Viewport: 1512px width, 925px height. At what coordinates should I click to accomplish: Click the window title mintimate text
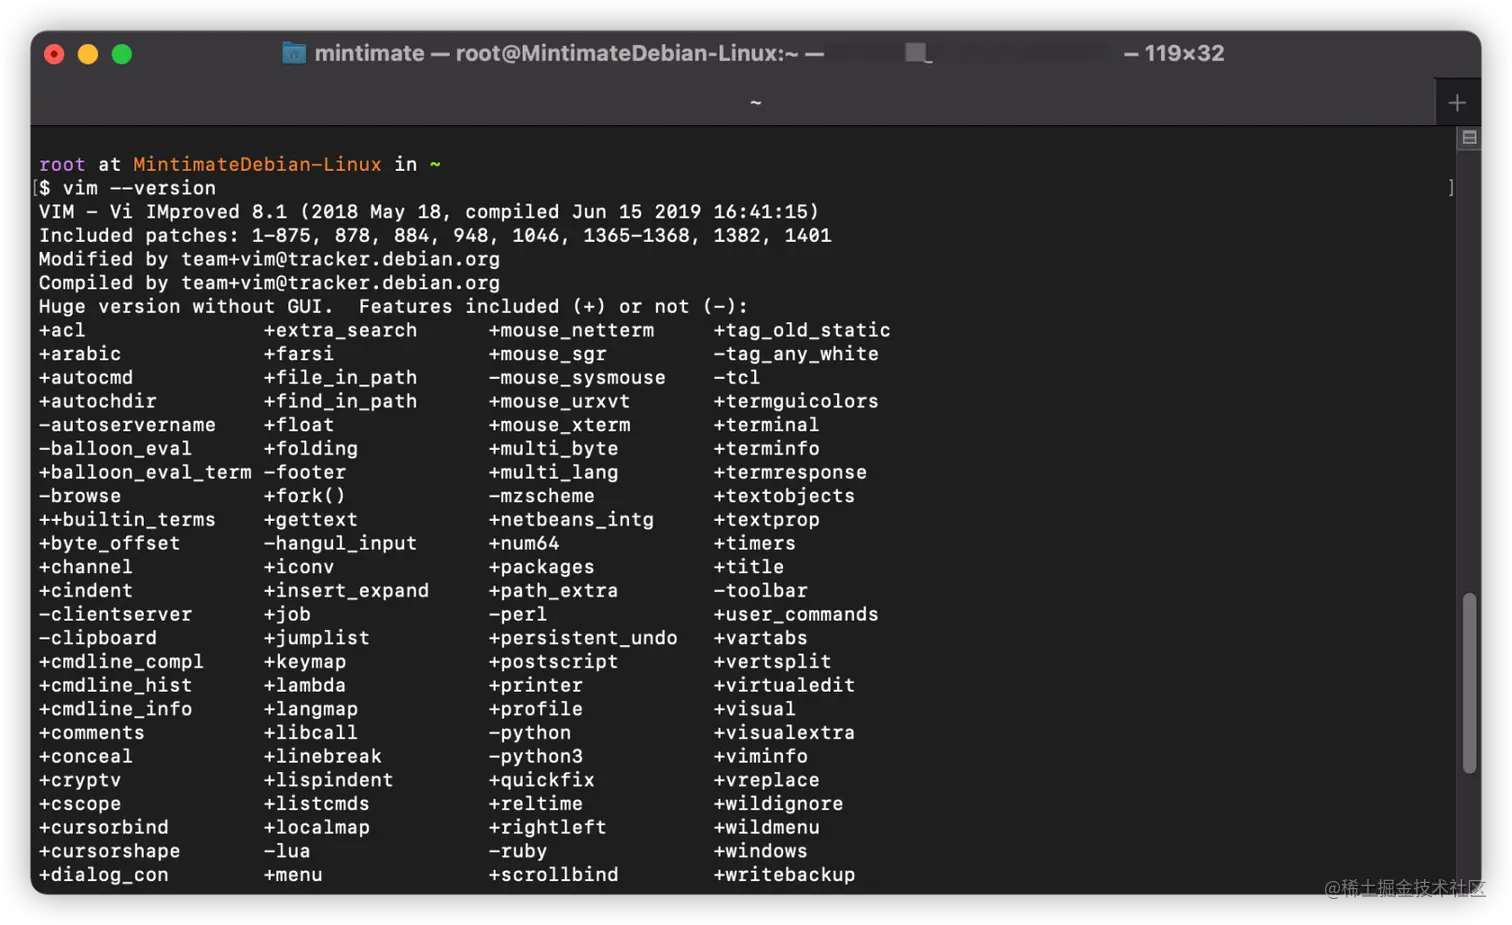[x=369, y=53]
